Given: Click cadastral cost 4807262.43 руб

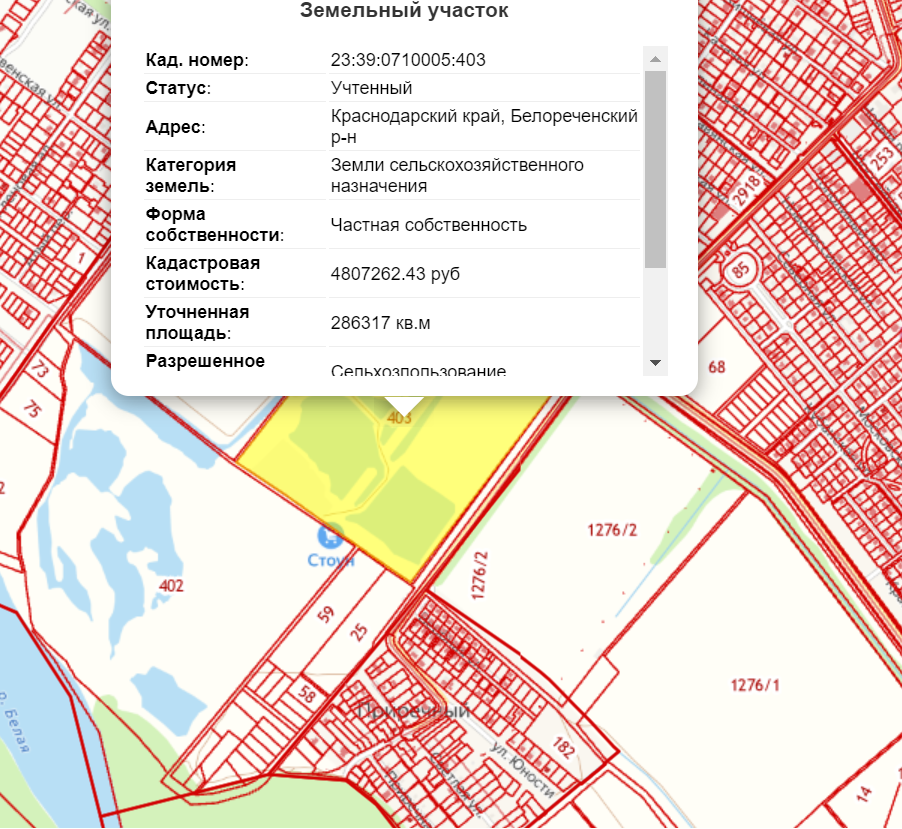Looking at the screenshot, I should (x=395, y=274).
